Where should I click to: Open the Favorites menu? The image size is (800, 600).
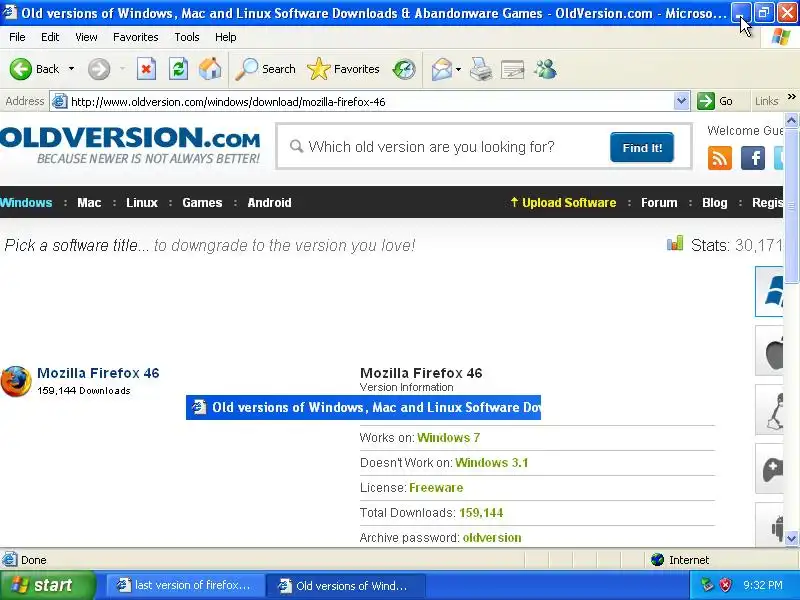[136, 37]
